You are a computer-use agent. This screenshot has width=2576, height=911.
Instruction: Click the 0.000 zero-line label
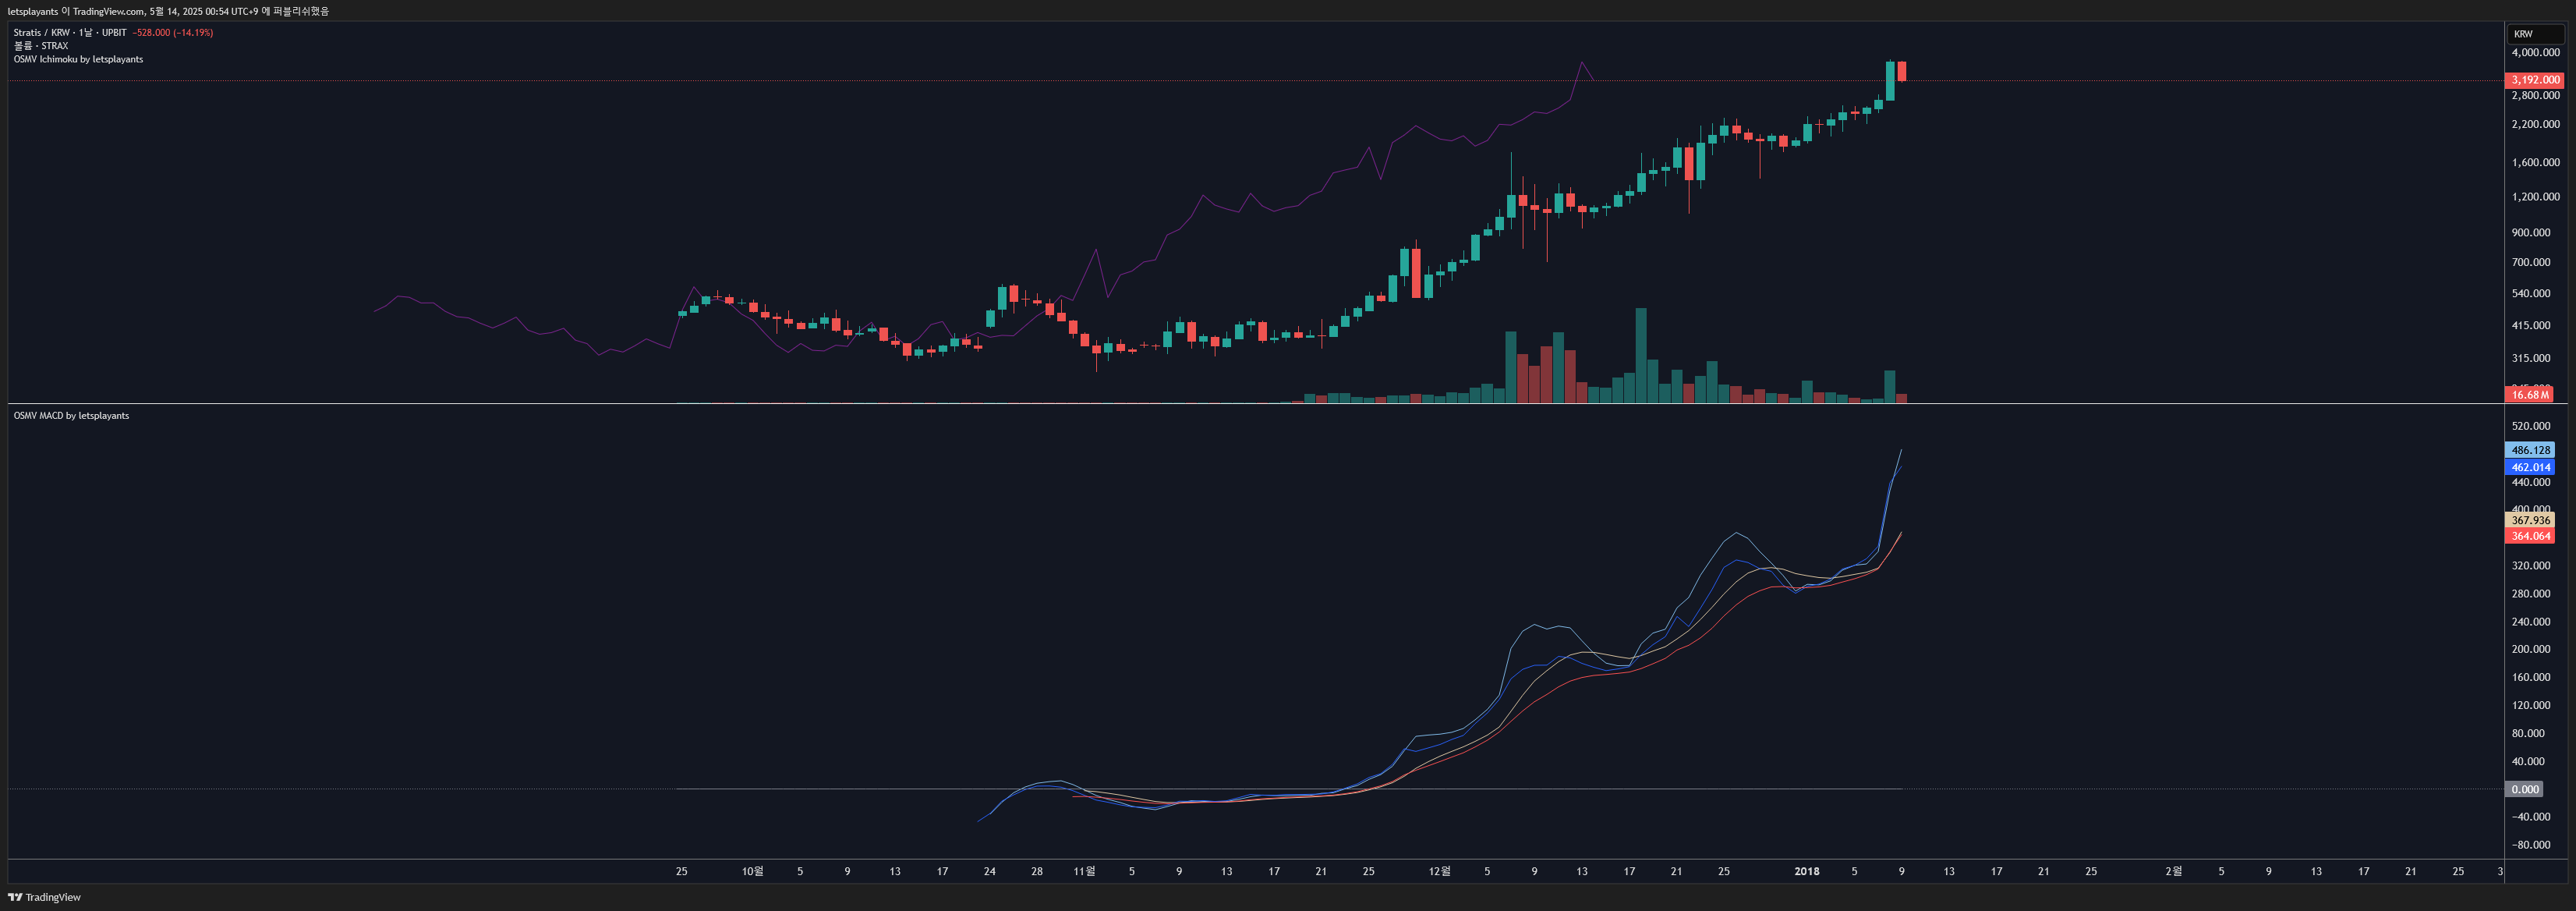[2524, 789]
